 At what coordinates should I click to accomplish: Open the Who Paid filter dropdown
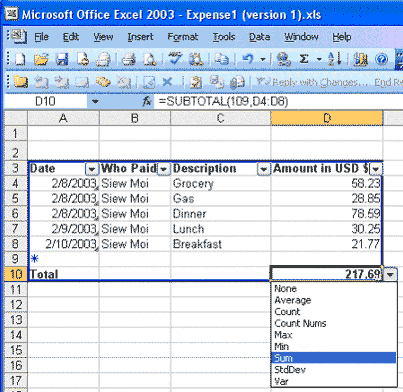(163, 169)
